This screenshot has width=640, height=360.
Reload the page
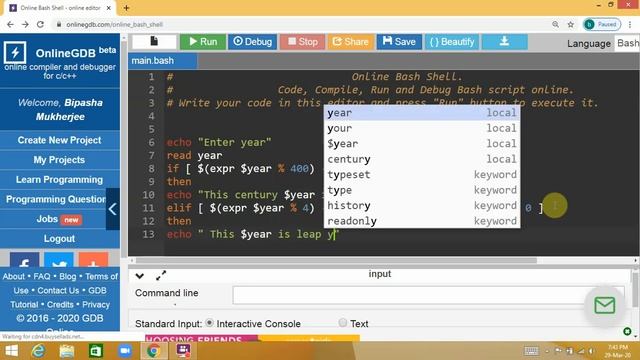(40, 24)
